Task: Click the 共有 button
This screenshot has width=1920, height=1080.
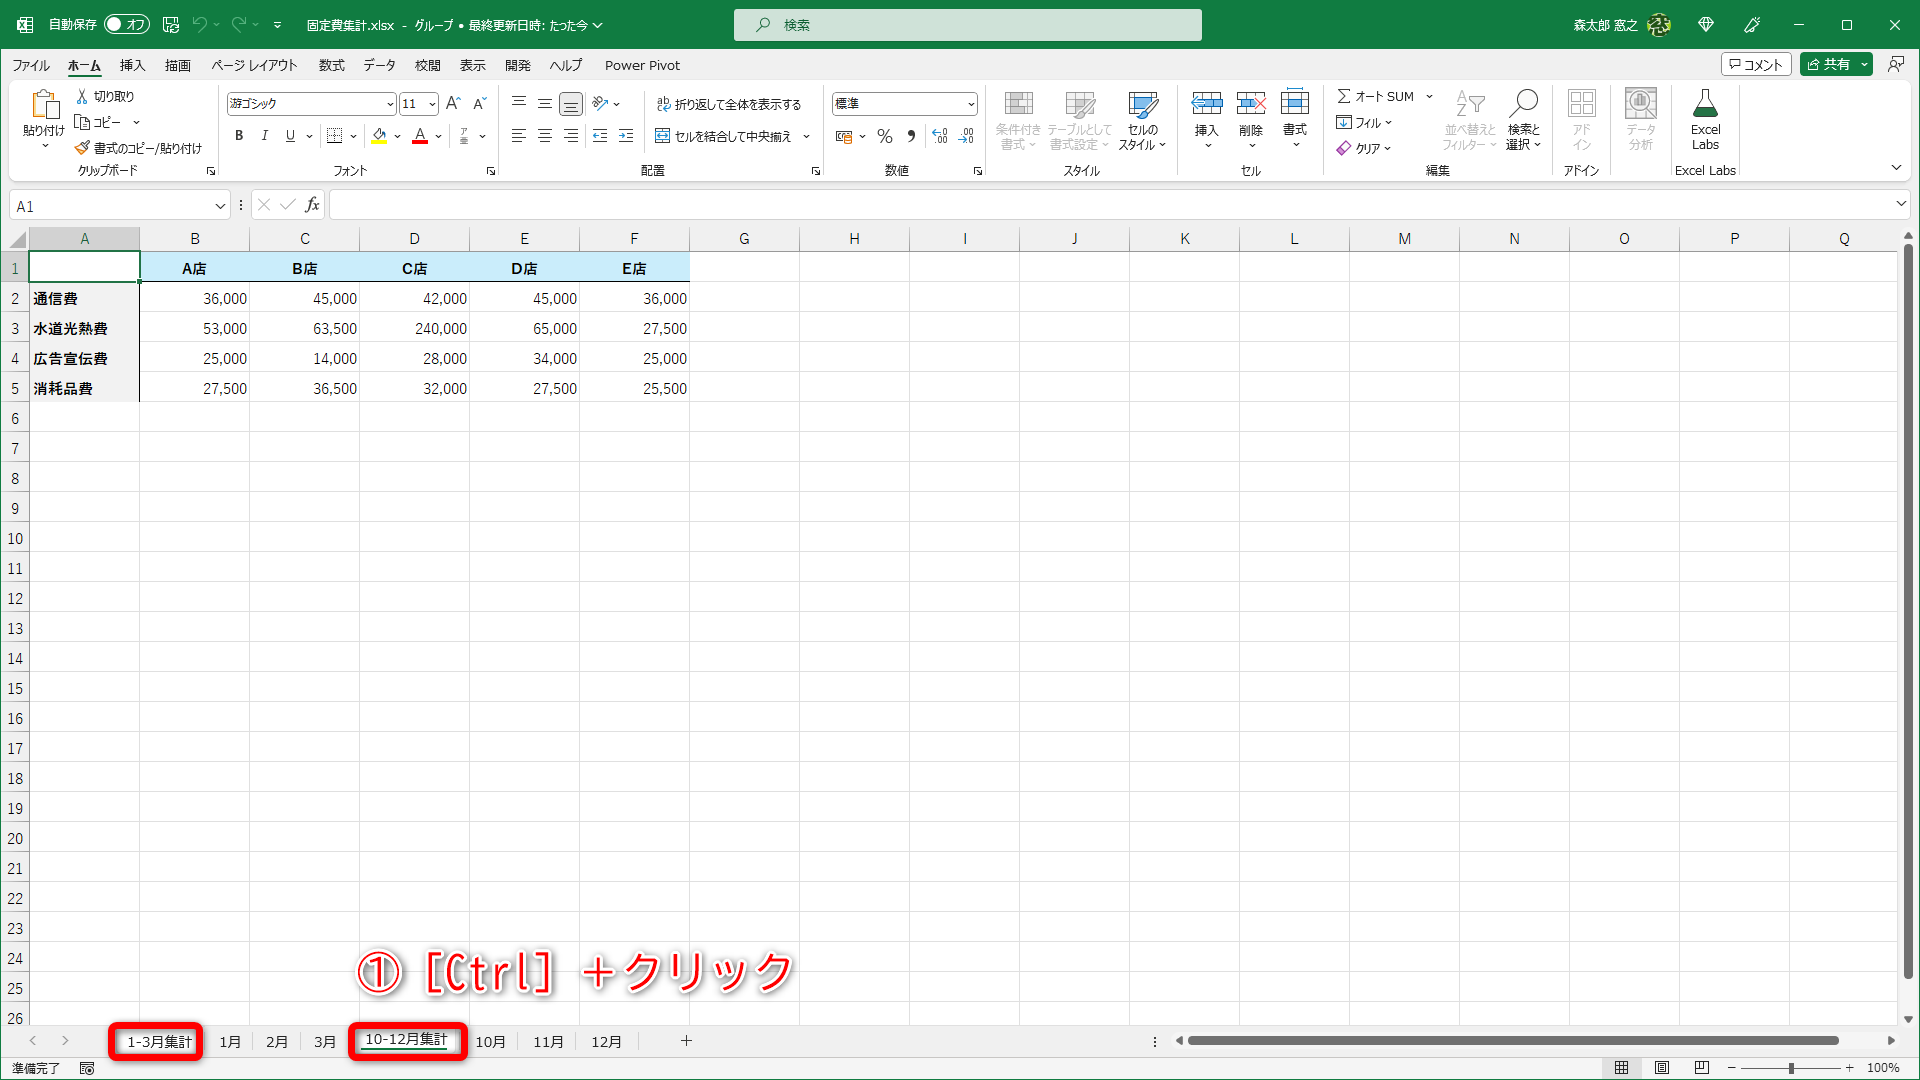Action: tap(1836, 63)
